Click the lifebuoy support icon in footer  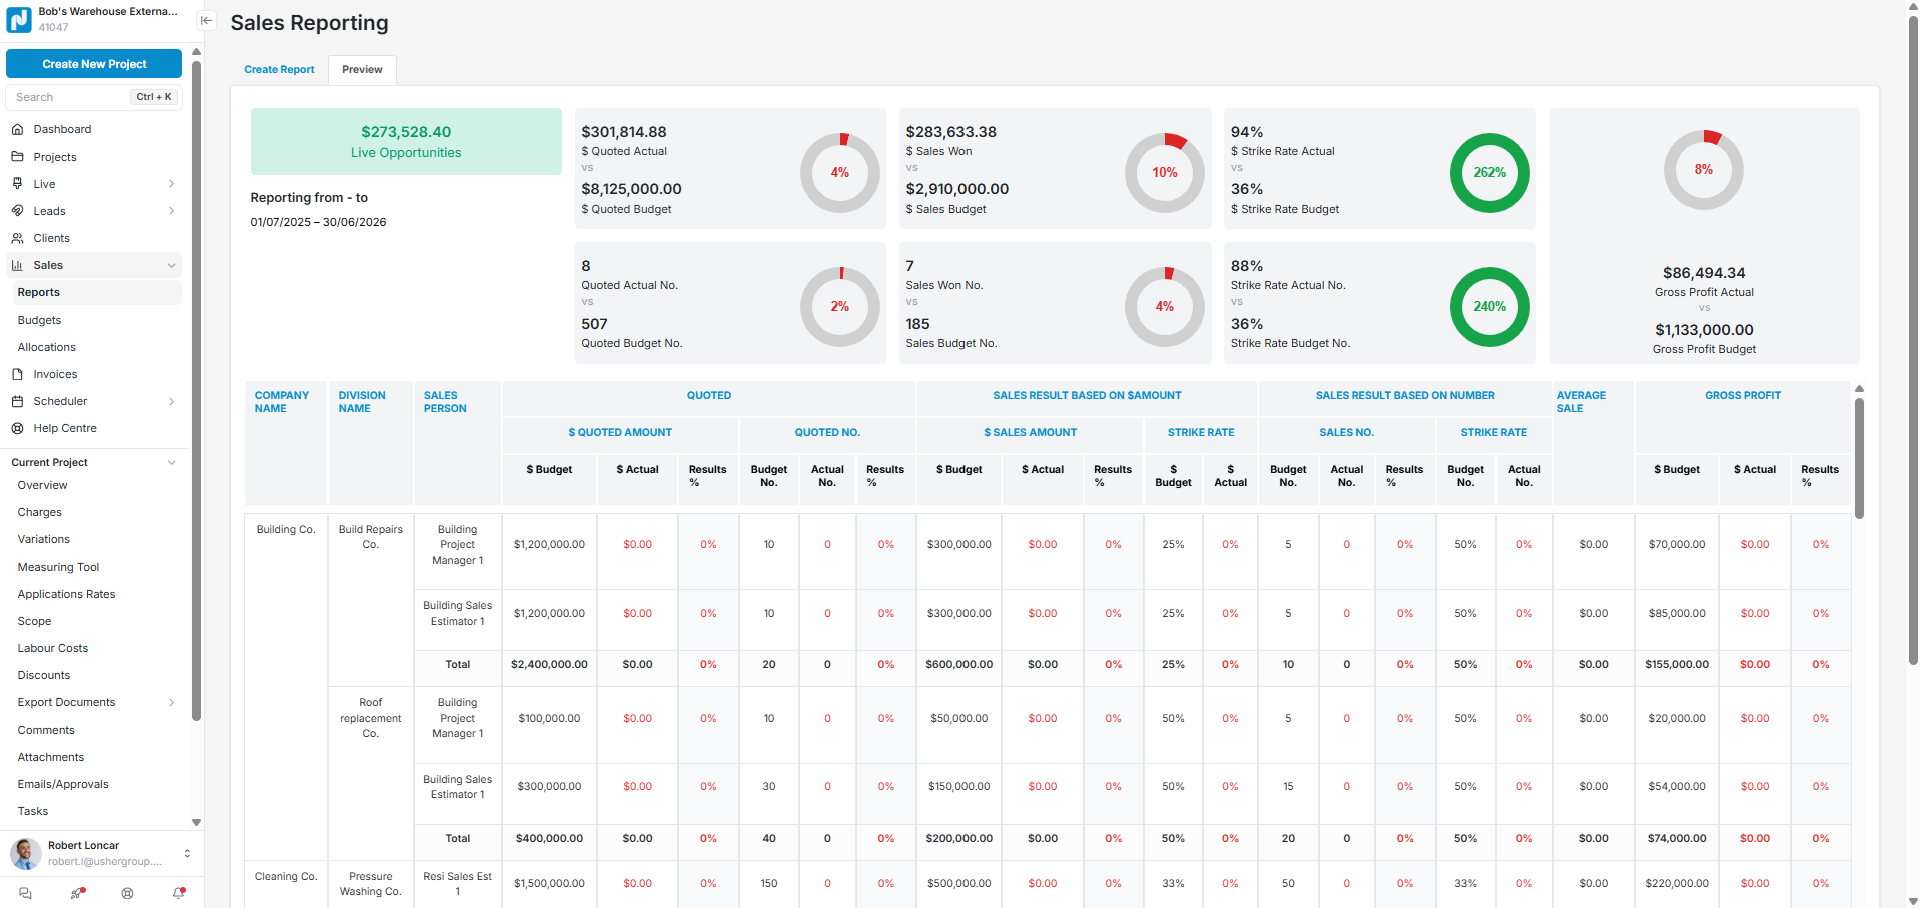click(127, 893)
